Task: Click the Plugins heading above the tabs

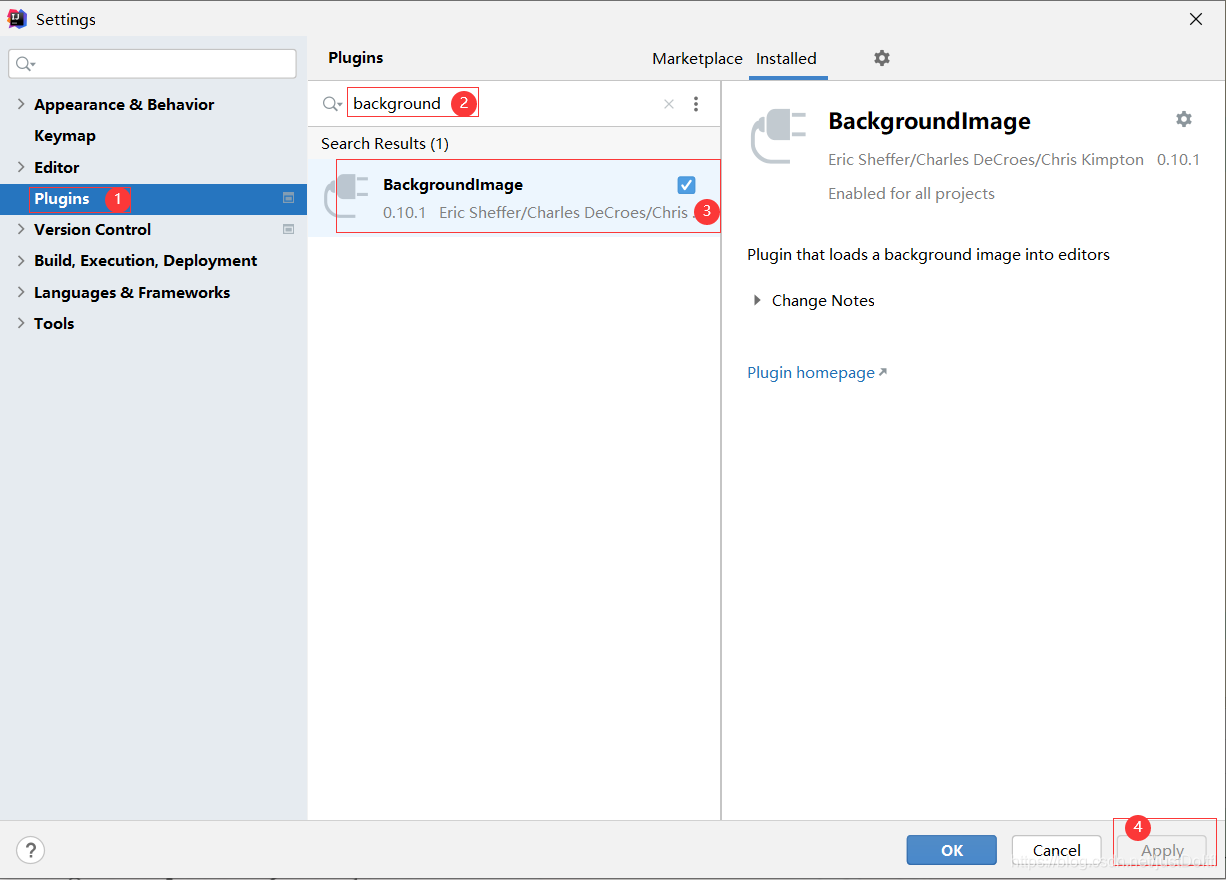Action: pos(355,57)
